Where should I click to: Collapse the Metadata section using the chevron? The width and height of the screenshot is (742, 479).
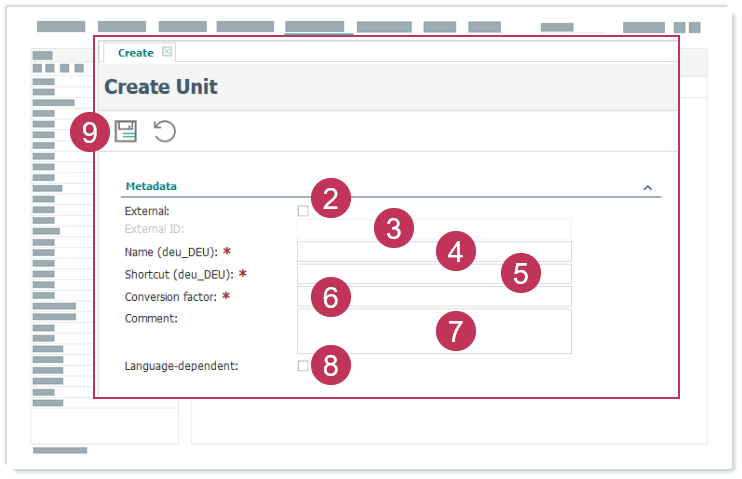(x=647, y=187)
